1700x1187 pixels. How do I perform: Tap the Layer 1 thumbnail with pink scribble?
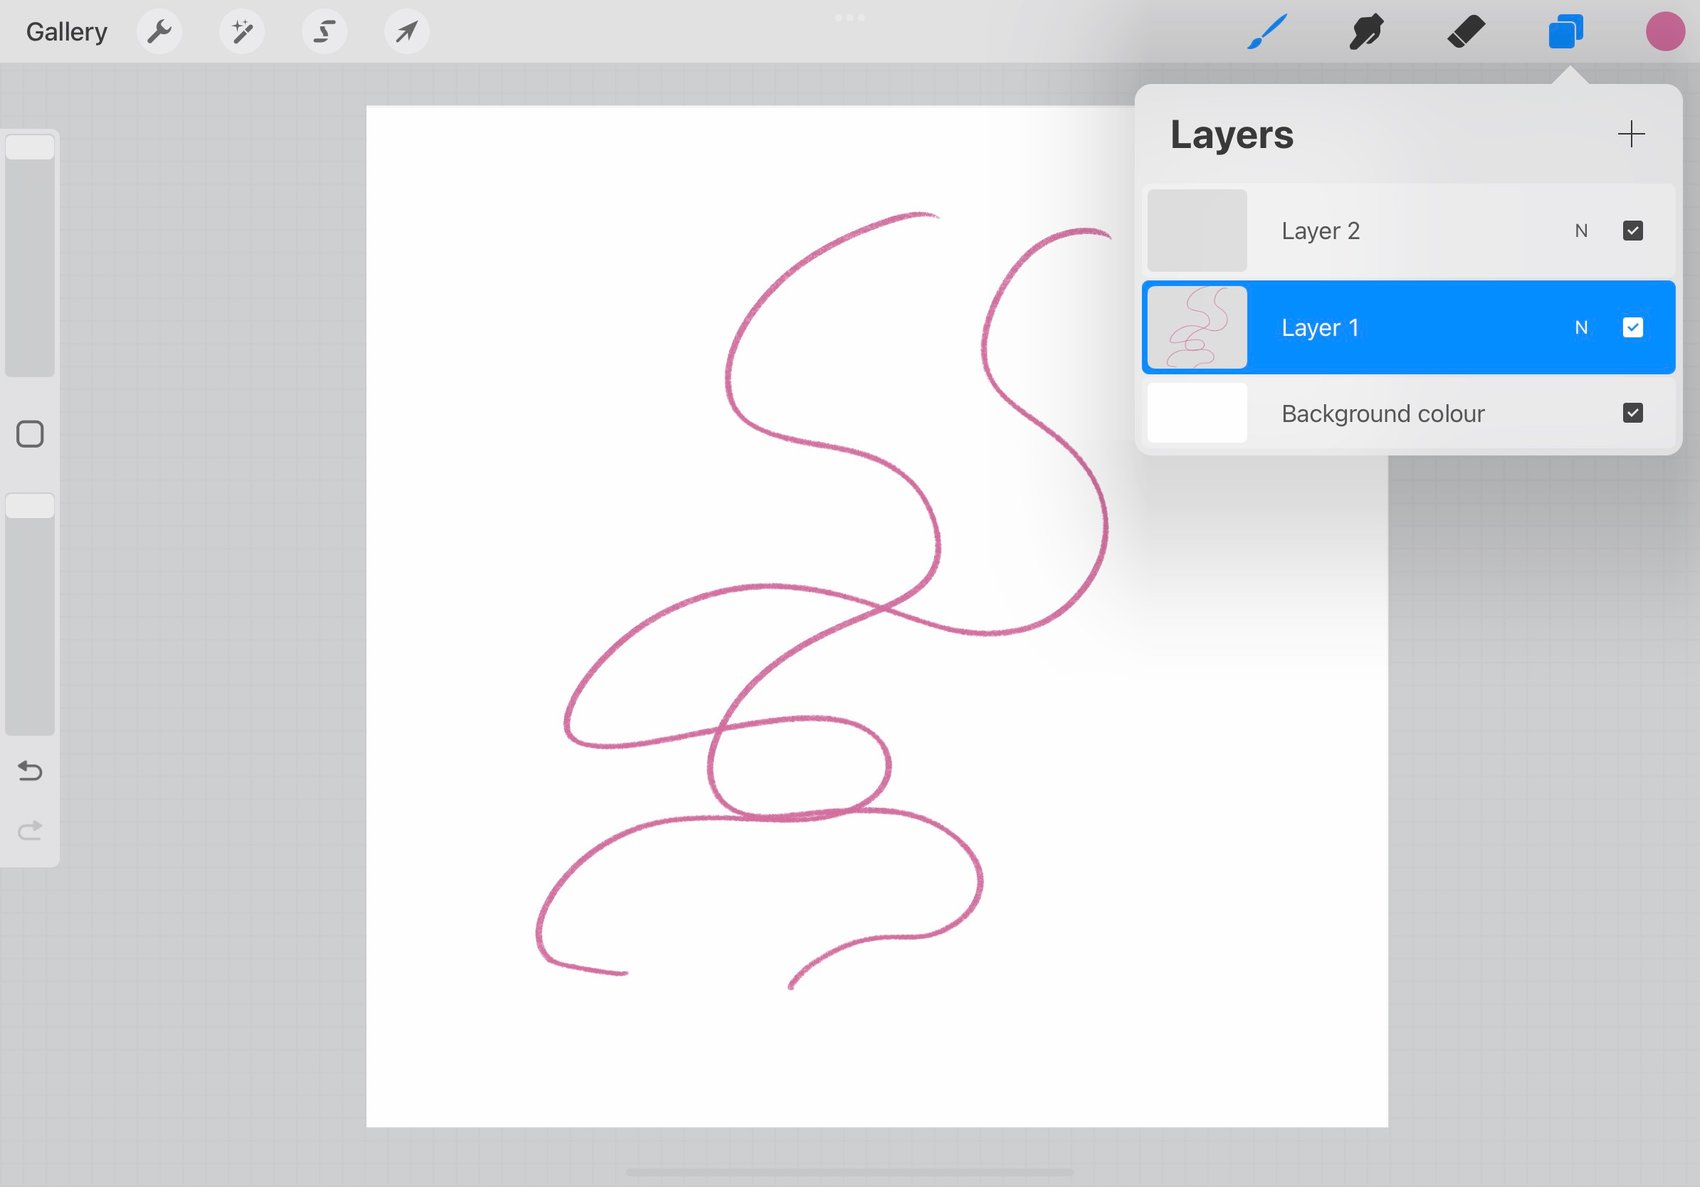click(1197, 328)
